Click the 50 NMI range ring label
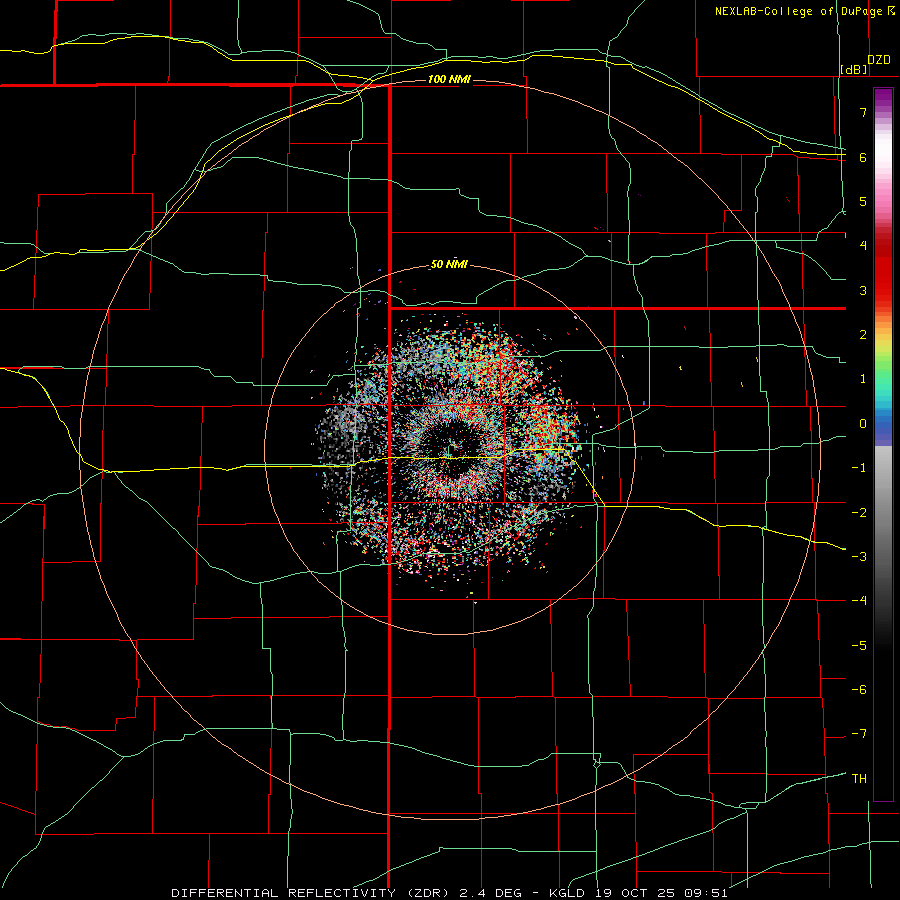 449,265
